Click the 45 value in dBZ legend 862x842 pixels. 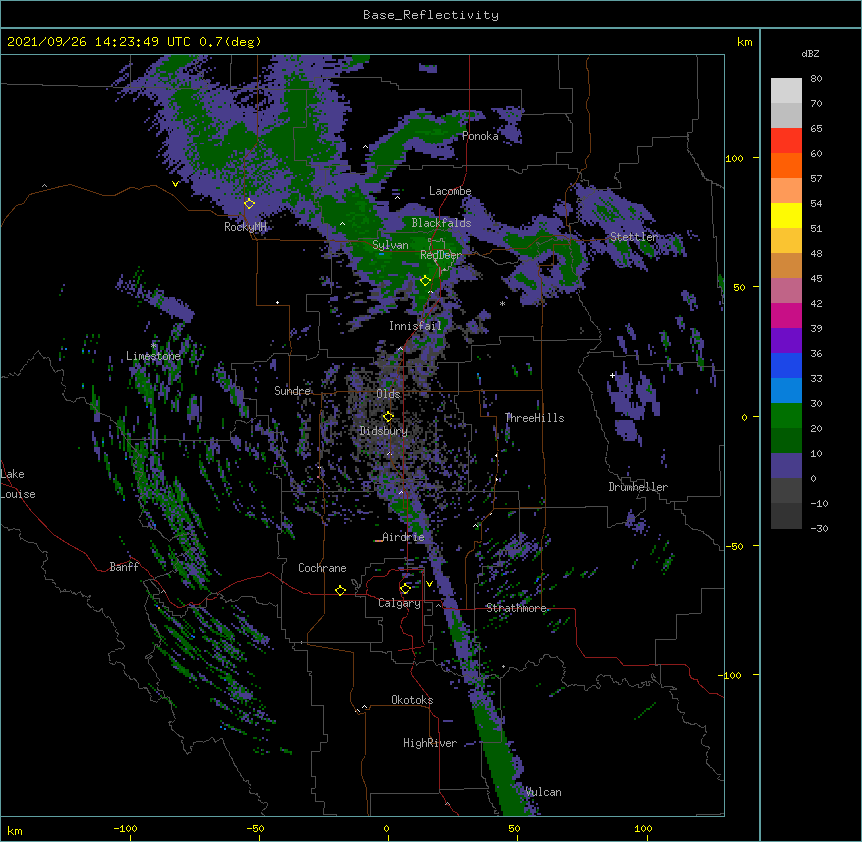pos(816,279)
